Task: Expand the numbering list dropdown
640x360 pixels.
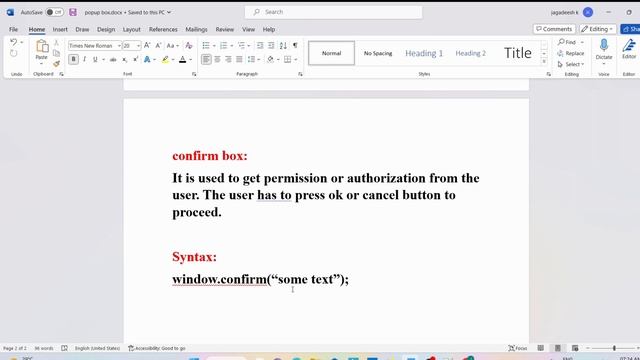Action: (231, 46)
